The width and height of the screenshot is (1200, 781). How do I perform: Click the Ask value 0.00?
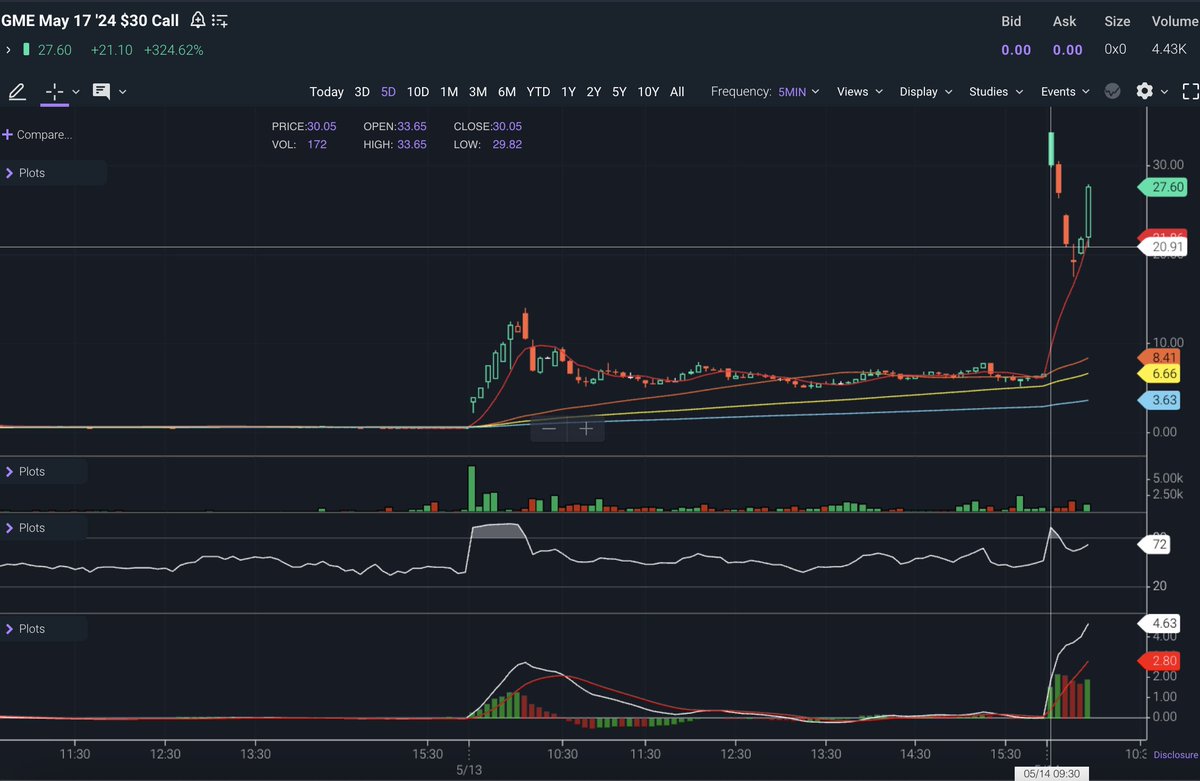click(x=1068, y=49)
